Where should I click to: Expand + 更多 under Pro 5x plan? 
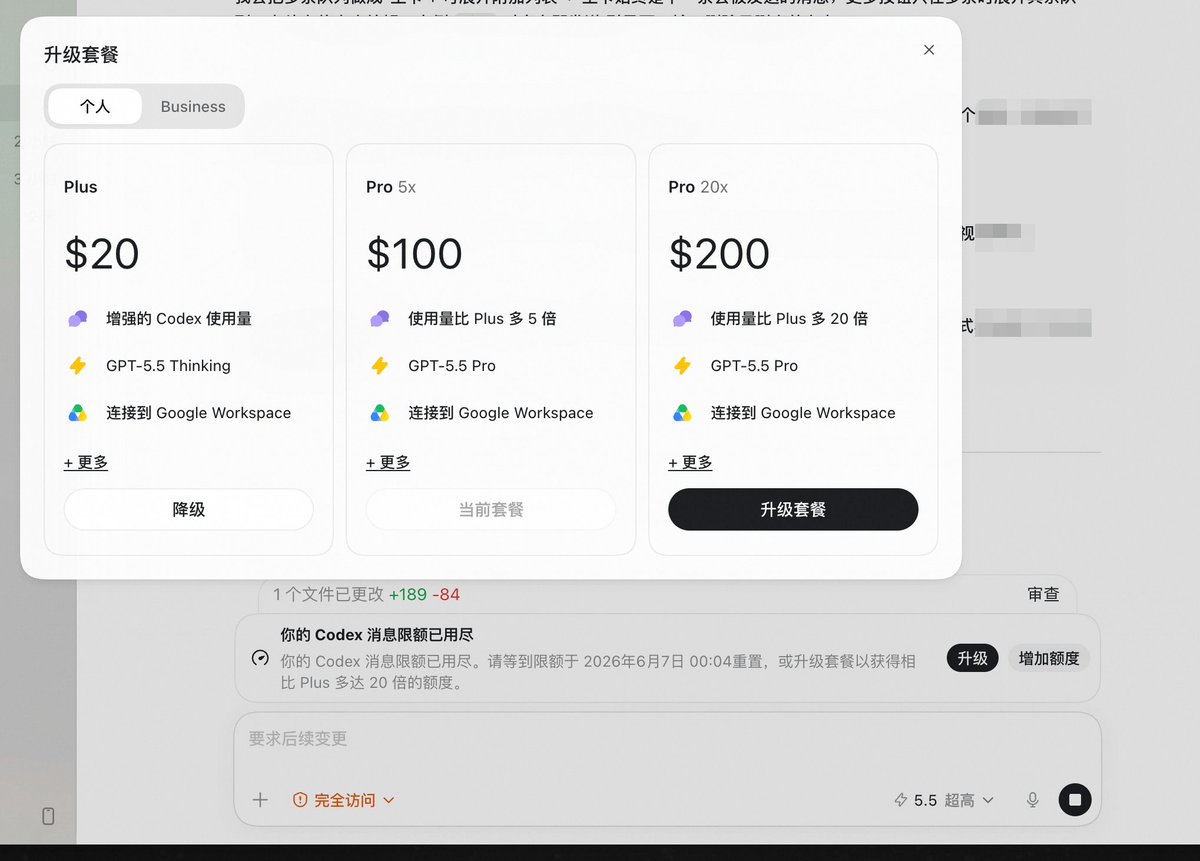tap(388, 462)
